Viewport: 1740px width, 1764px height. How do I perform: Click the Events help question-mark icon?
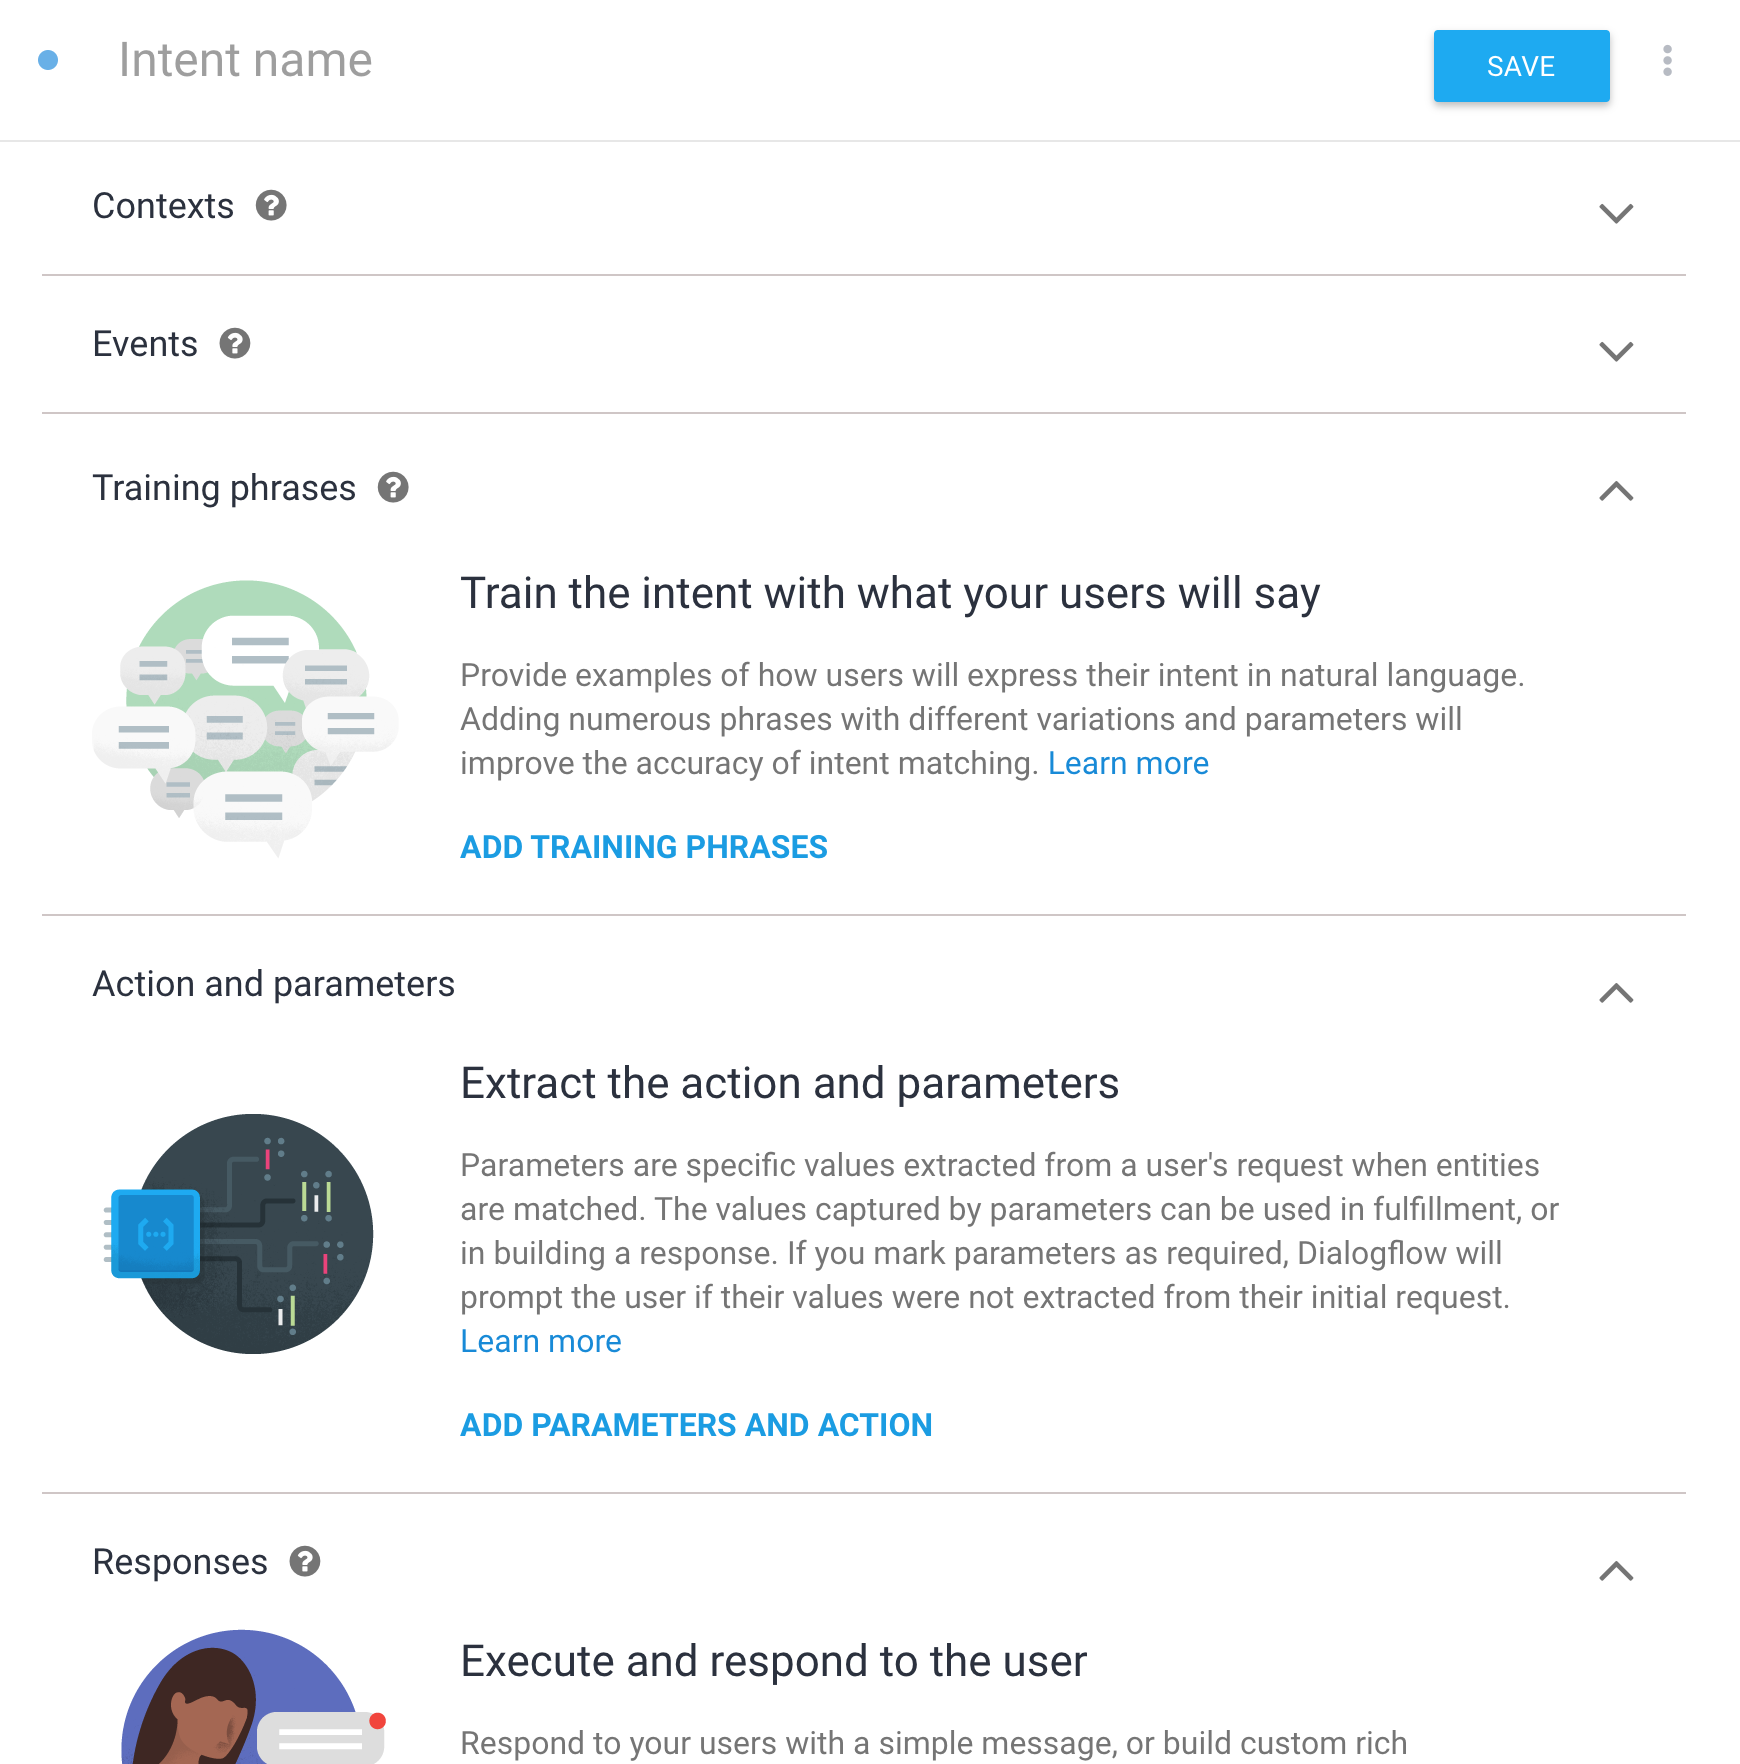pos(235,344)
